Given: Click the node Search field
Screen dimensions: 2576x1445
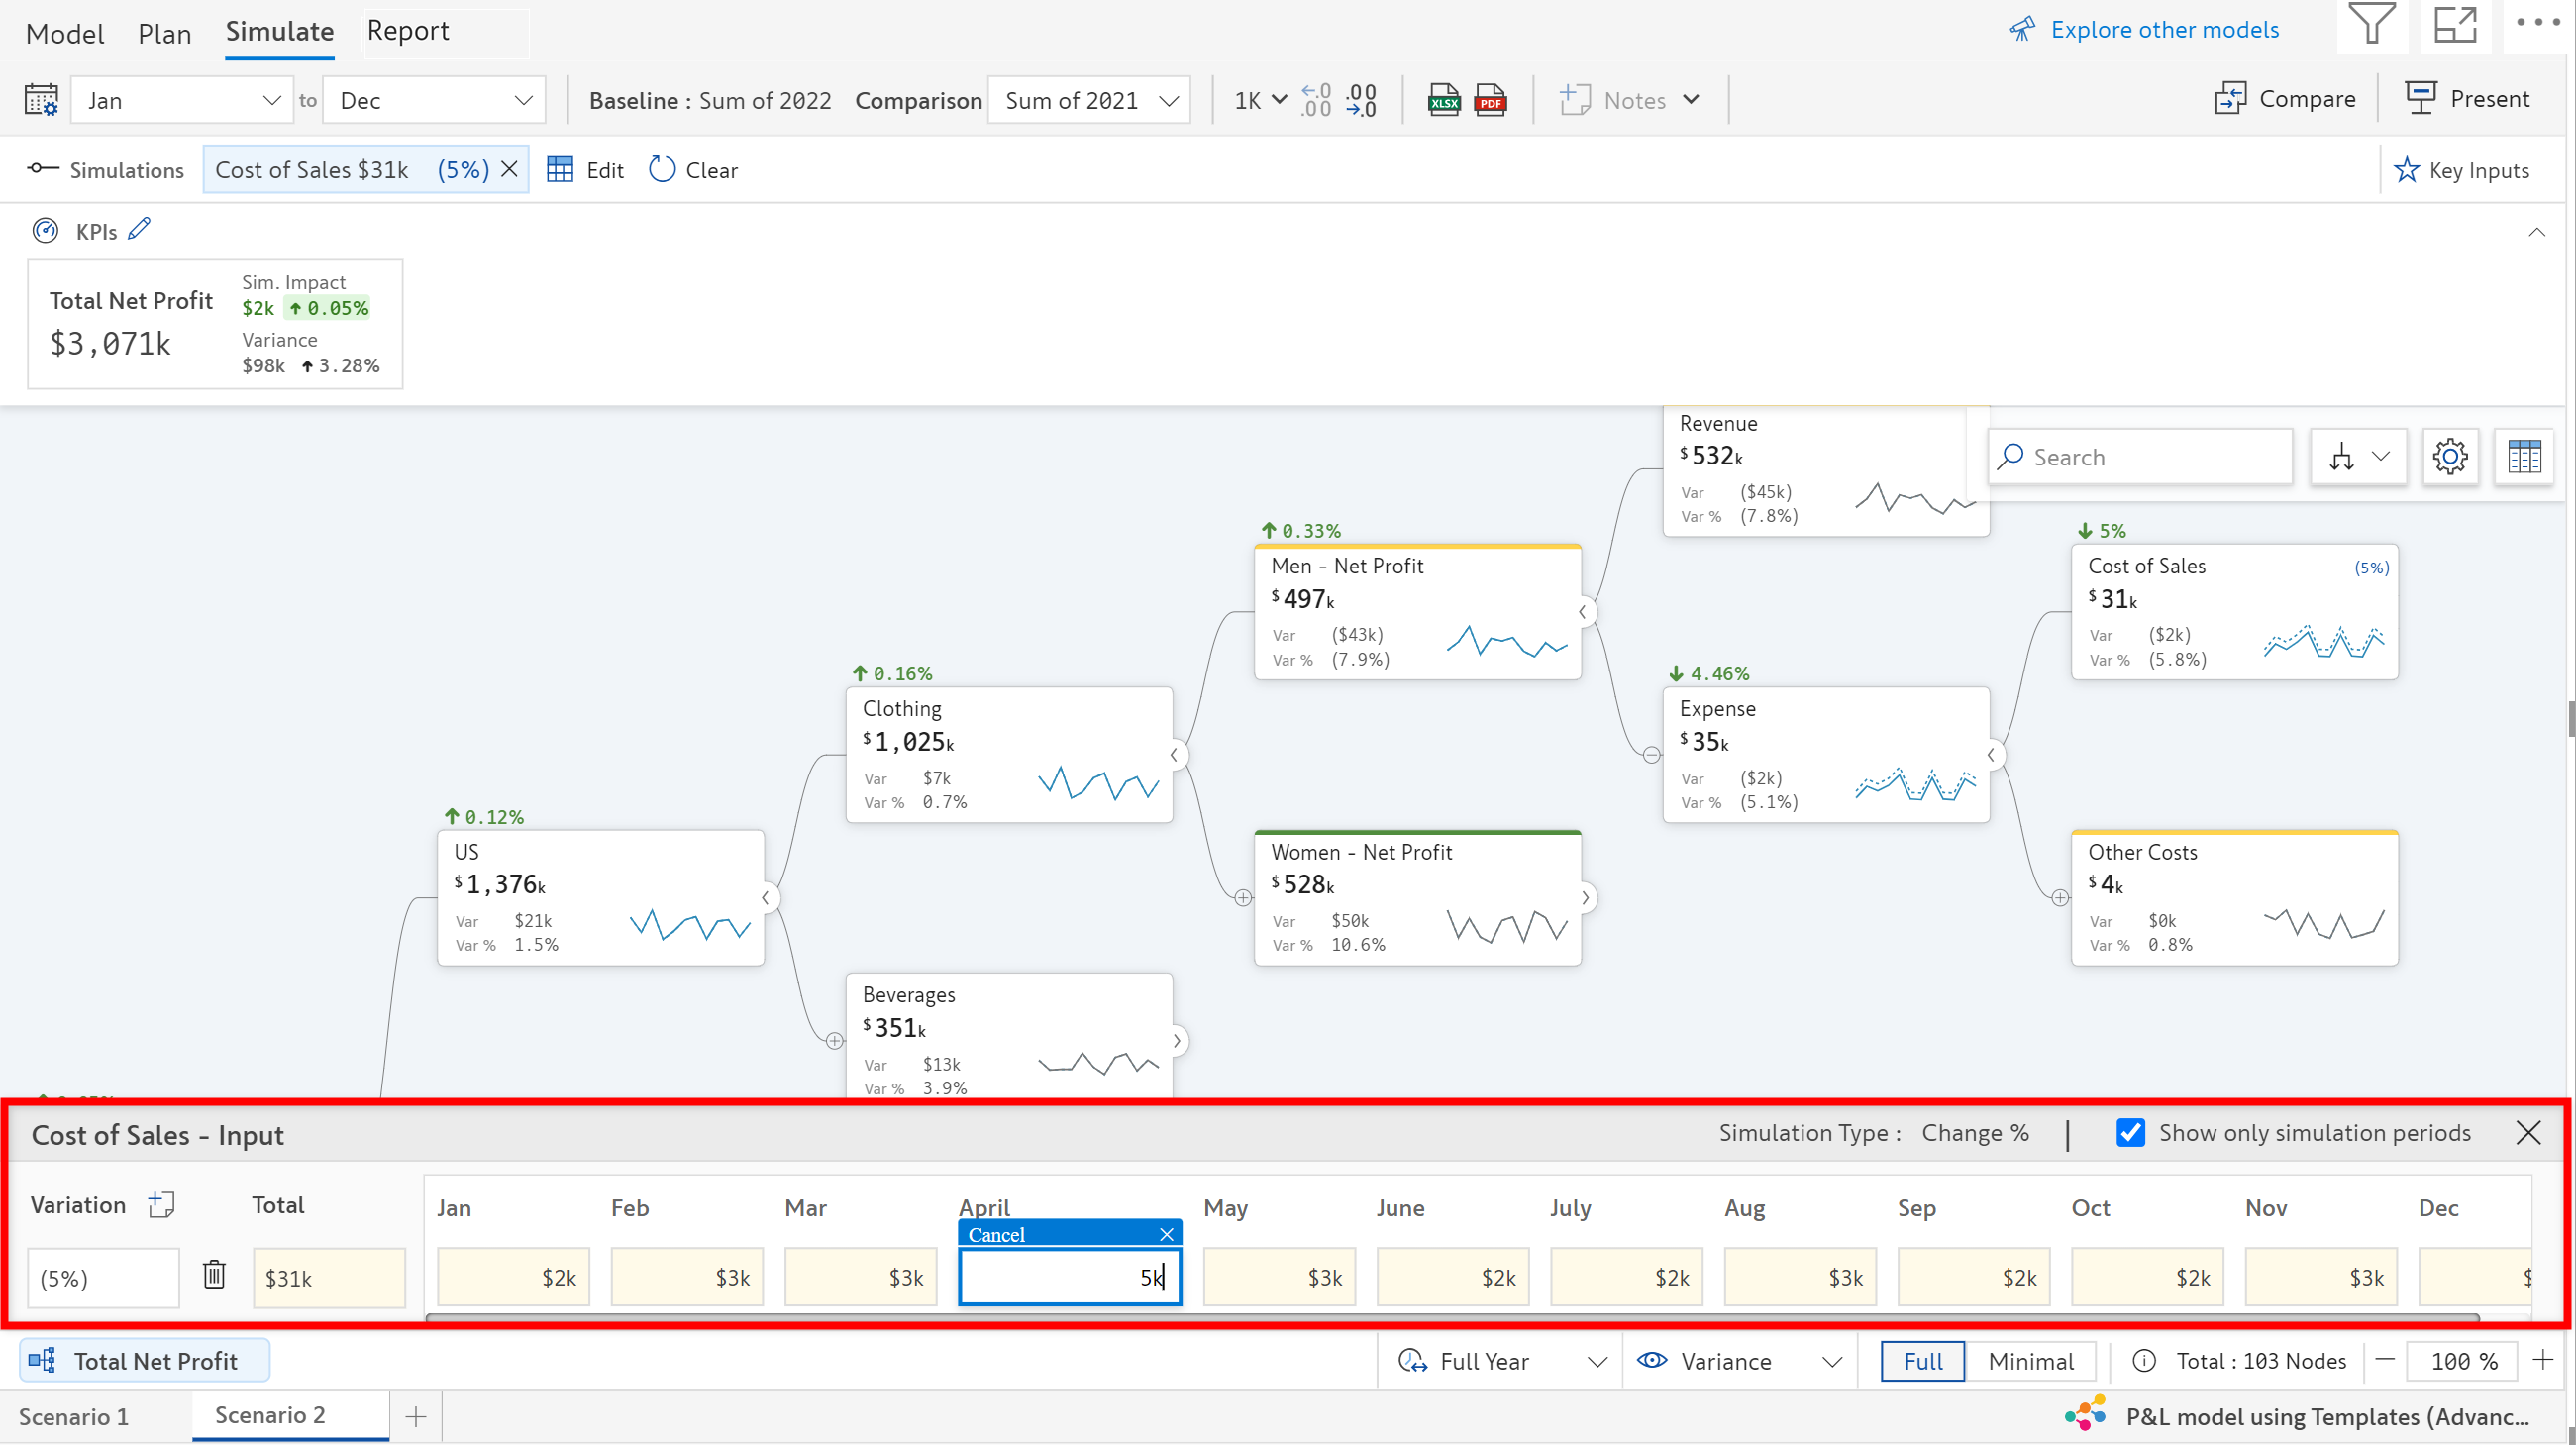Looking at the screenshot, I should 2140,457.
